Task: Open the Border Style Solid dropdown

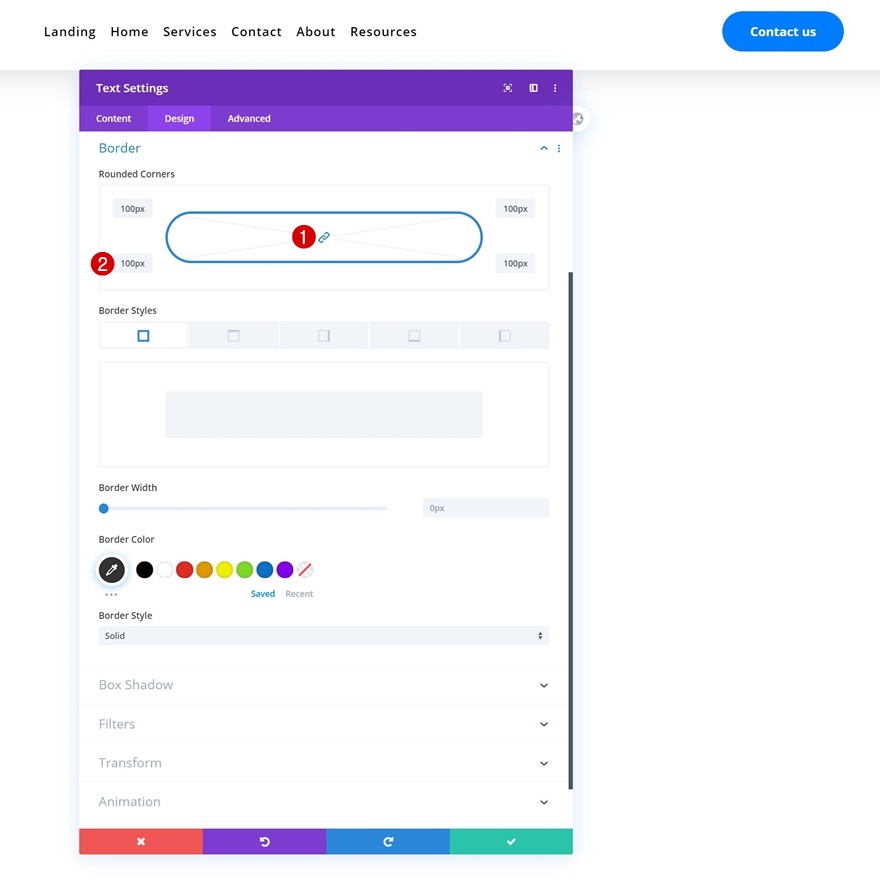Action: point(324,636)
